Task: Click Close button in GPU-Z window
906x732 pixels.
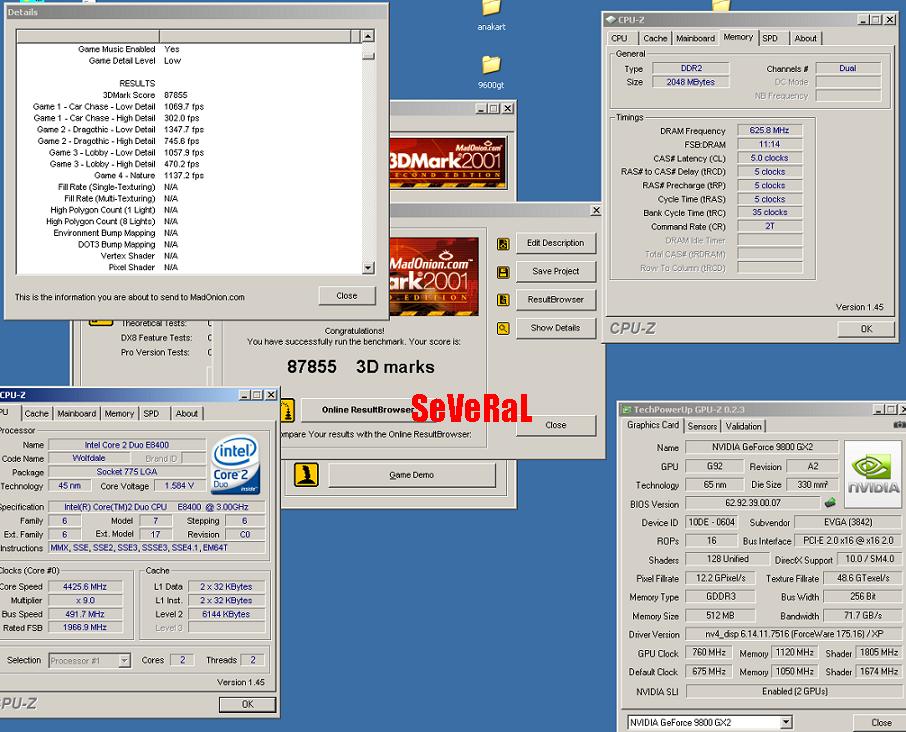Action: (881, 723)
